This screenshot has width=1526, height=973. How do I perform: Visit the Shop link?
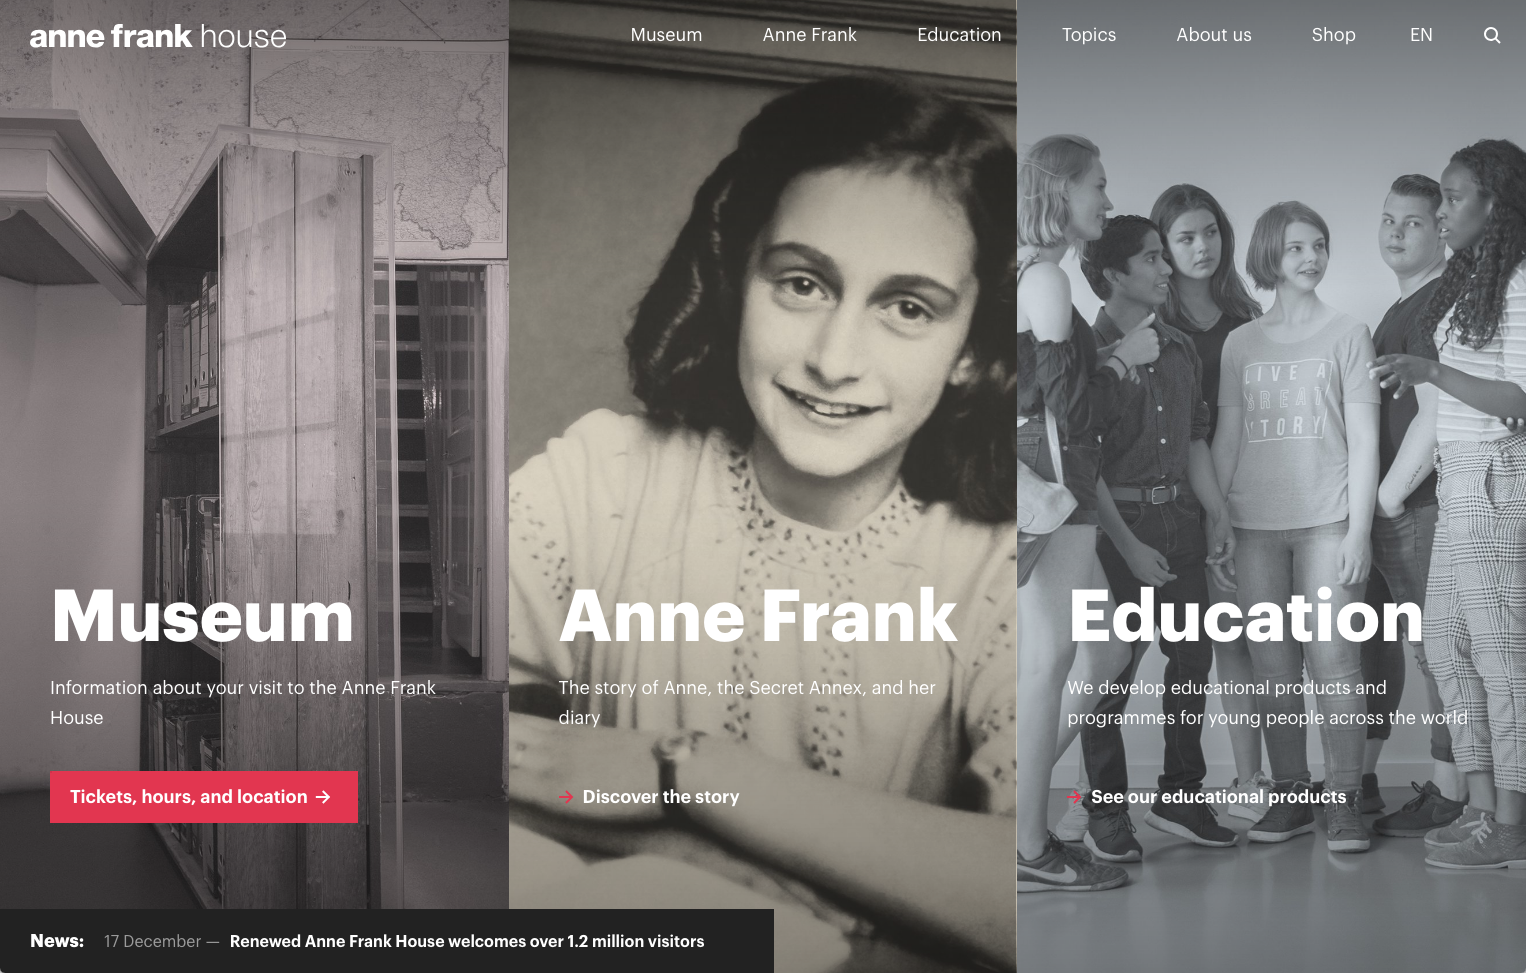tap(1333, 35)
